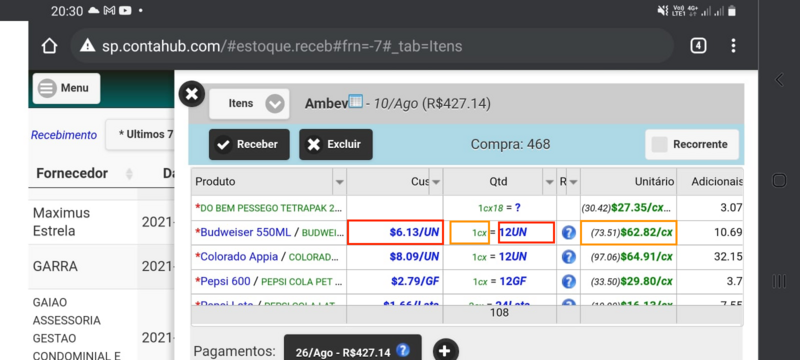Add a new payment with plus icon

pyautogui.click(x=445, y=351)
